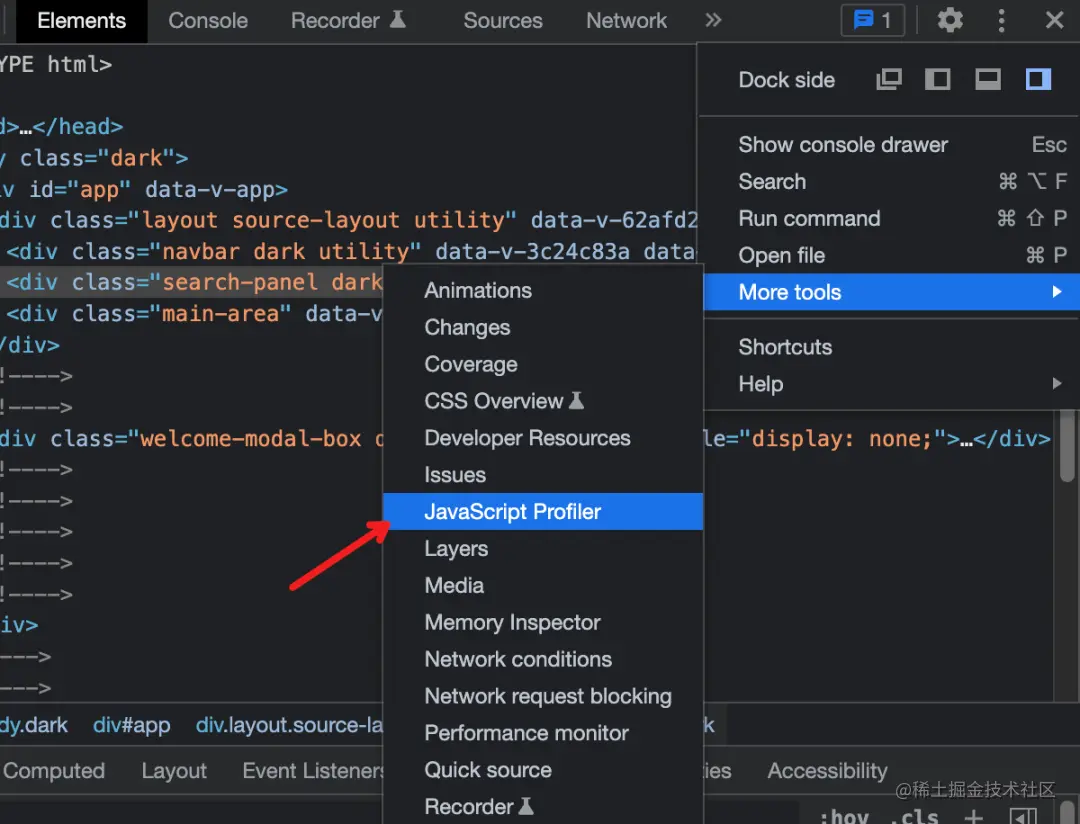
Task: Open the Media tool
Action: click(543, 586)
